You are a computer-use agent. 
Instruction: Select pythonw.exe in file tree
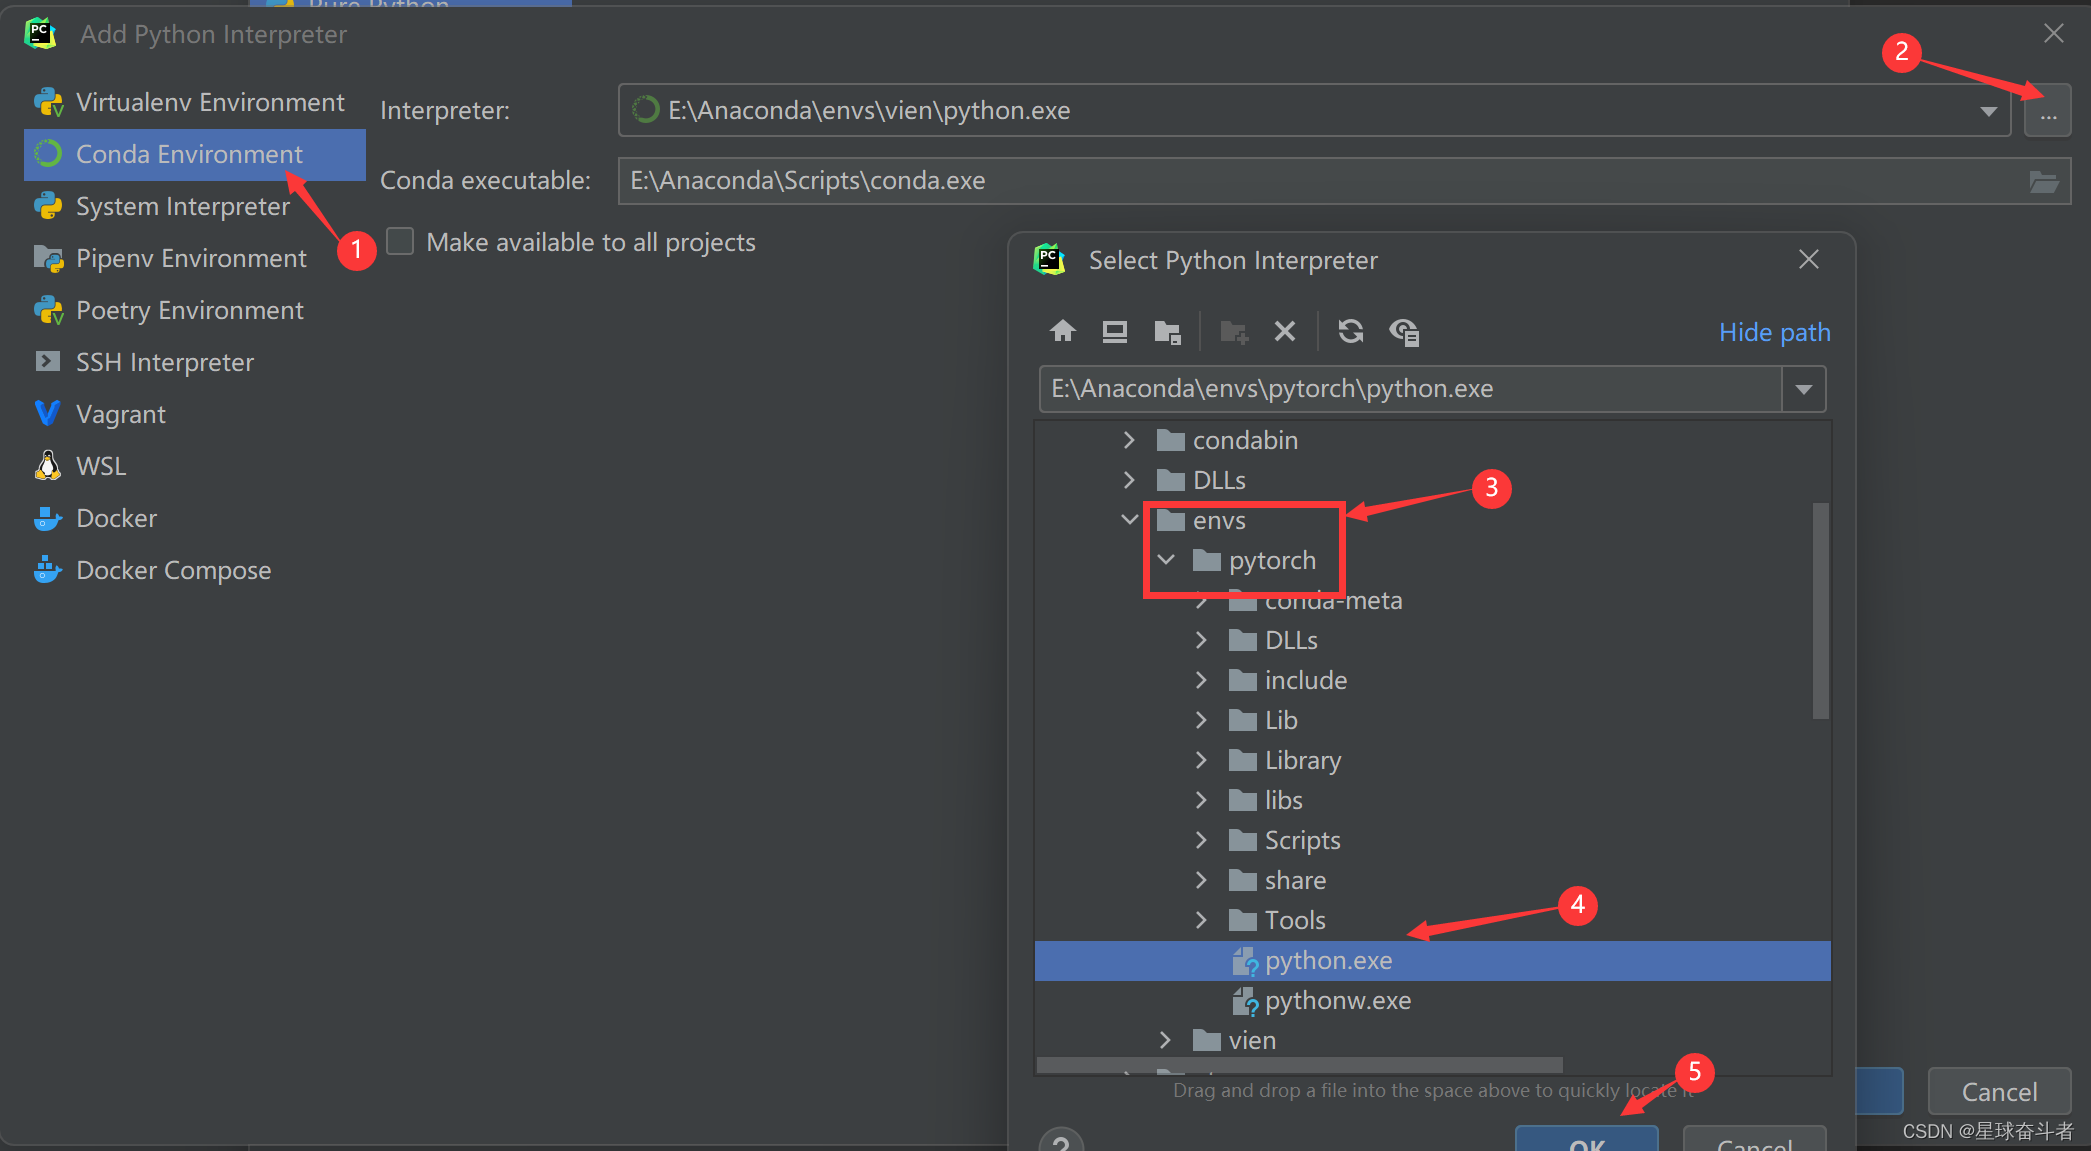point(1337,1000)
